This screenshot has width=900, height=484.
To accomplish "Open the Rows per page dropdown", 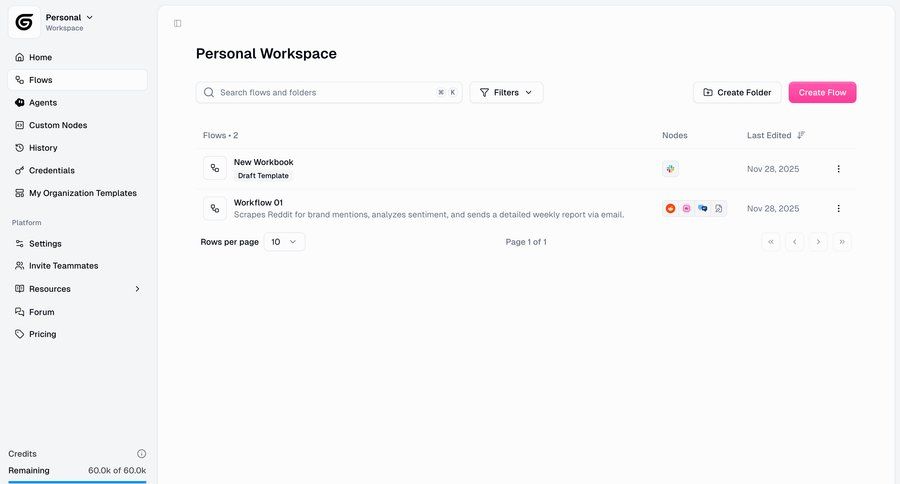I will (x=284, y=242).
